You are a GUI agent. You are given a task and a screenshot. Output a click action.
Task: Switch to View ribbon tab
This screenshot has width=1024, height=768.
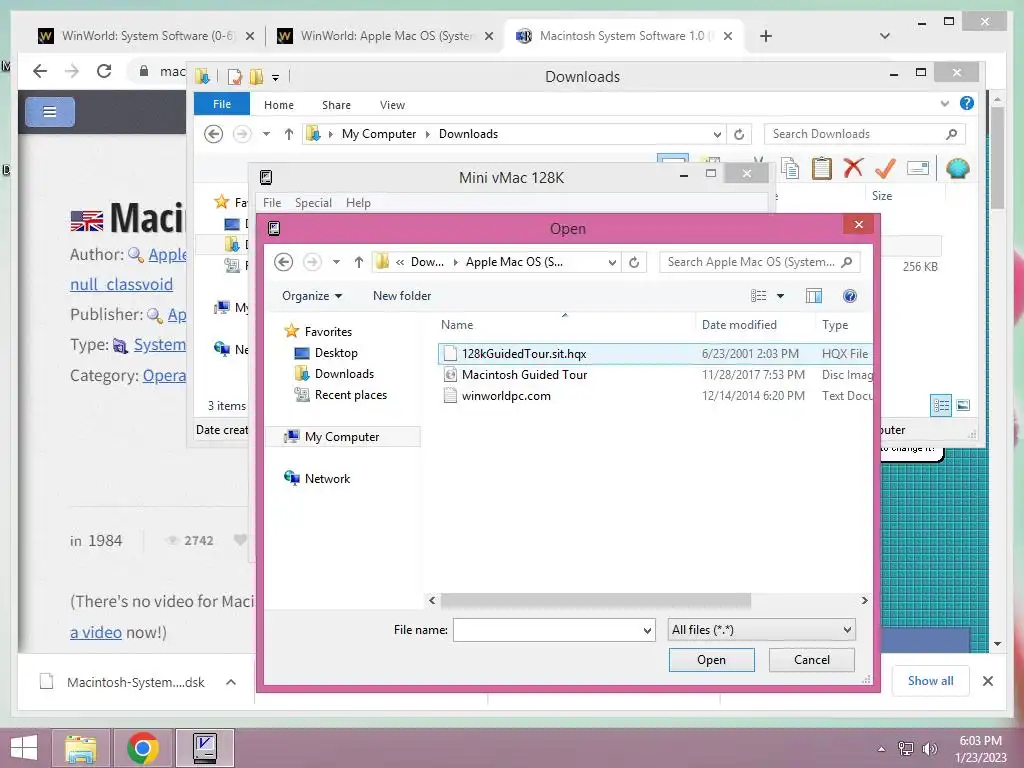[392, 104]
